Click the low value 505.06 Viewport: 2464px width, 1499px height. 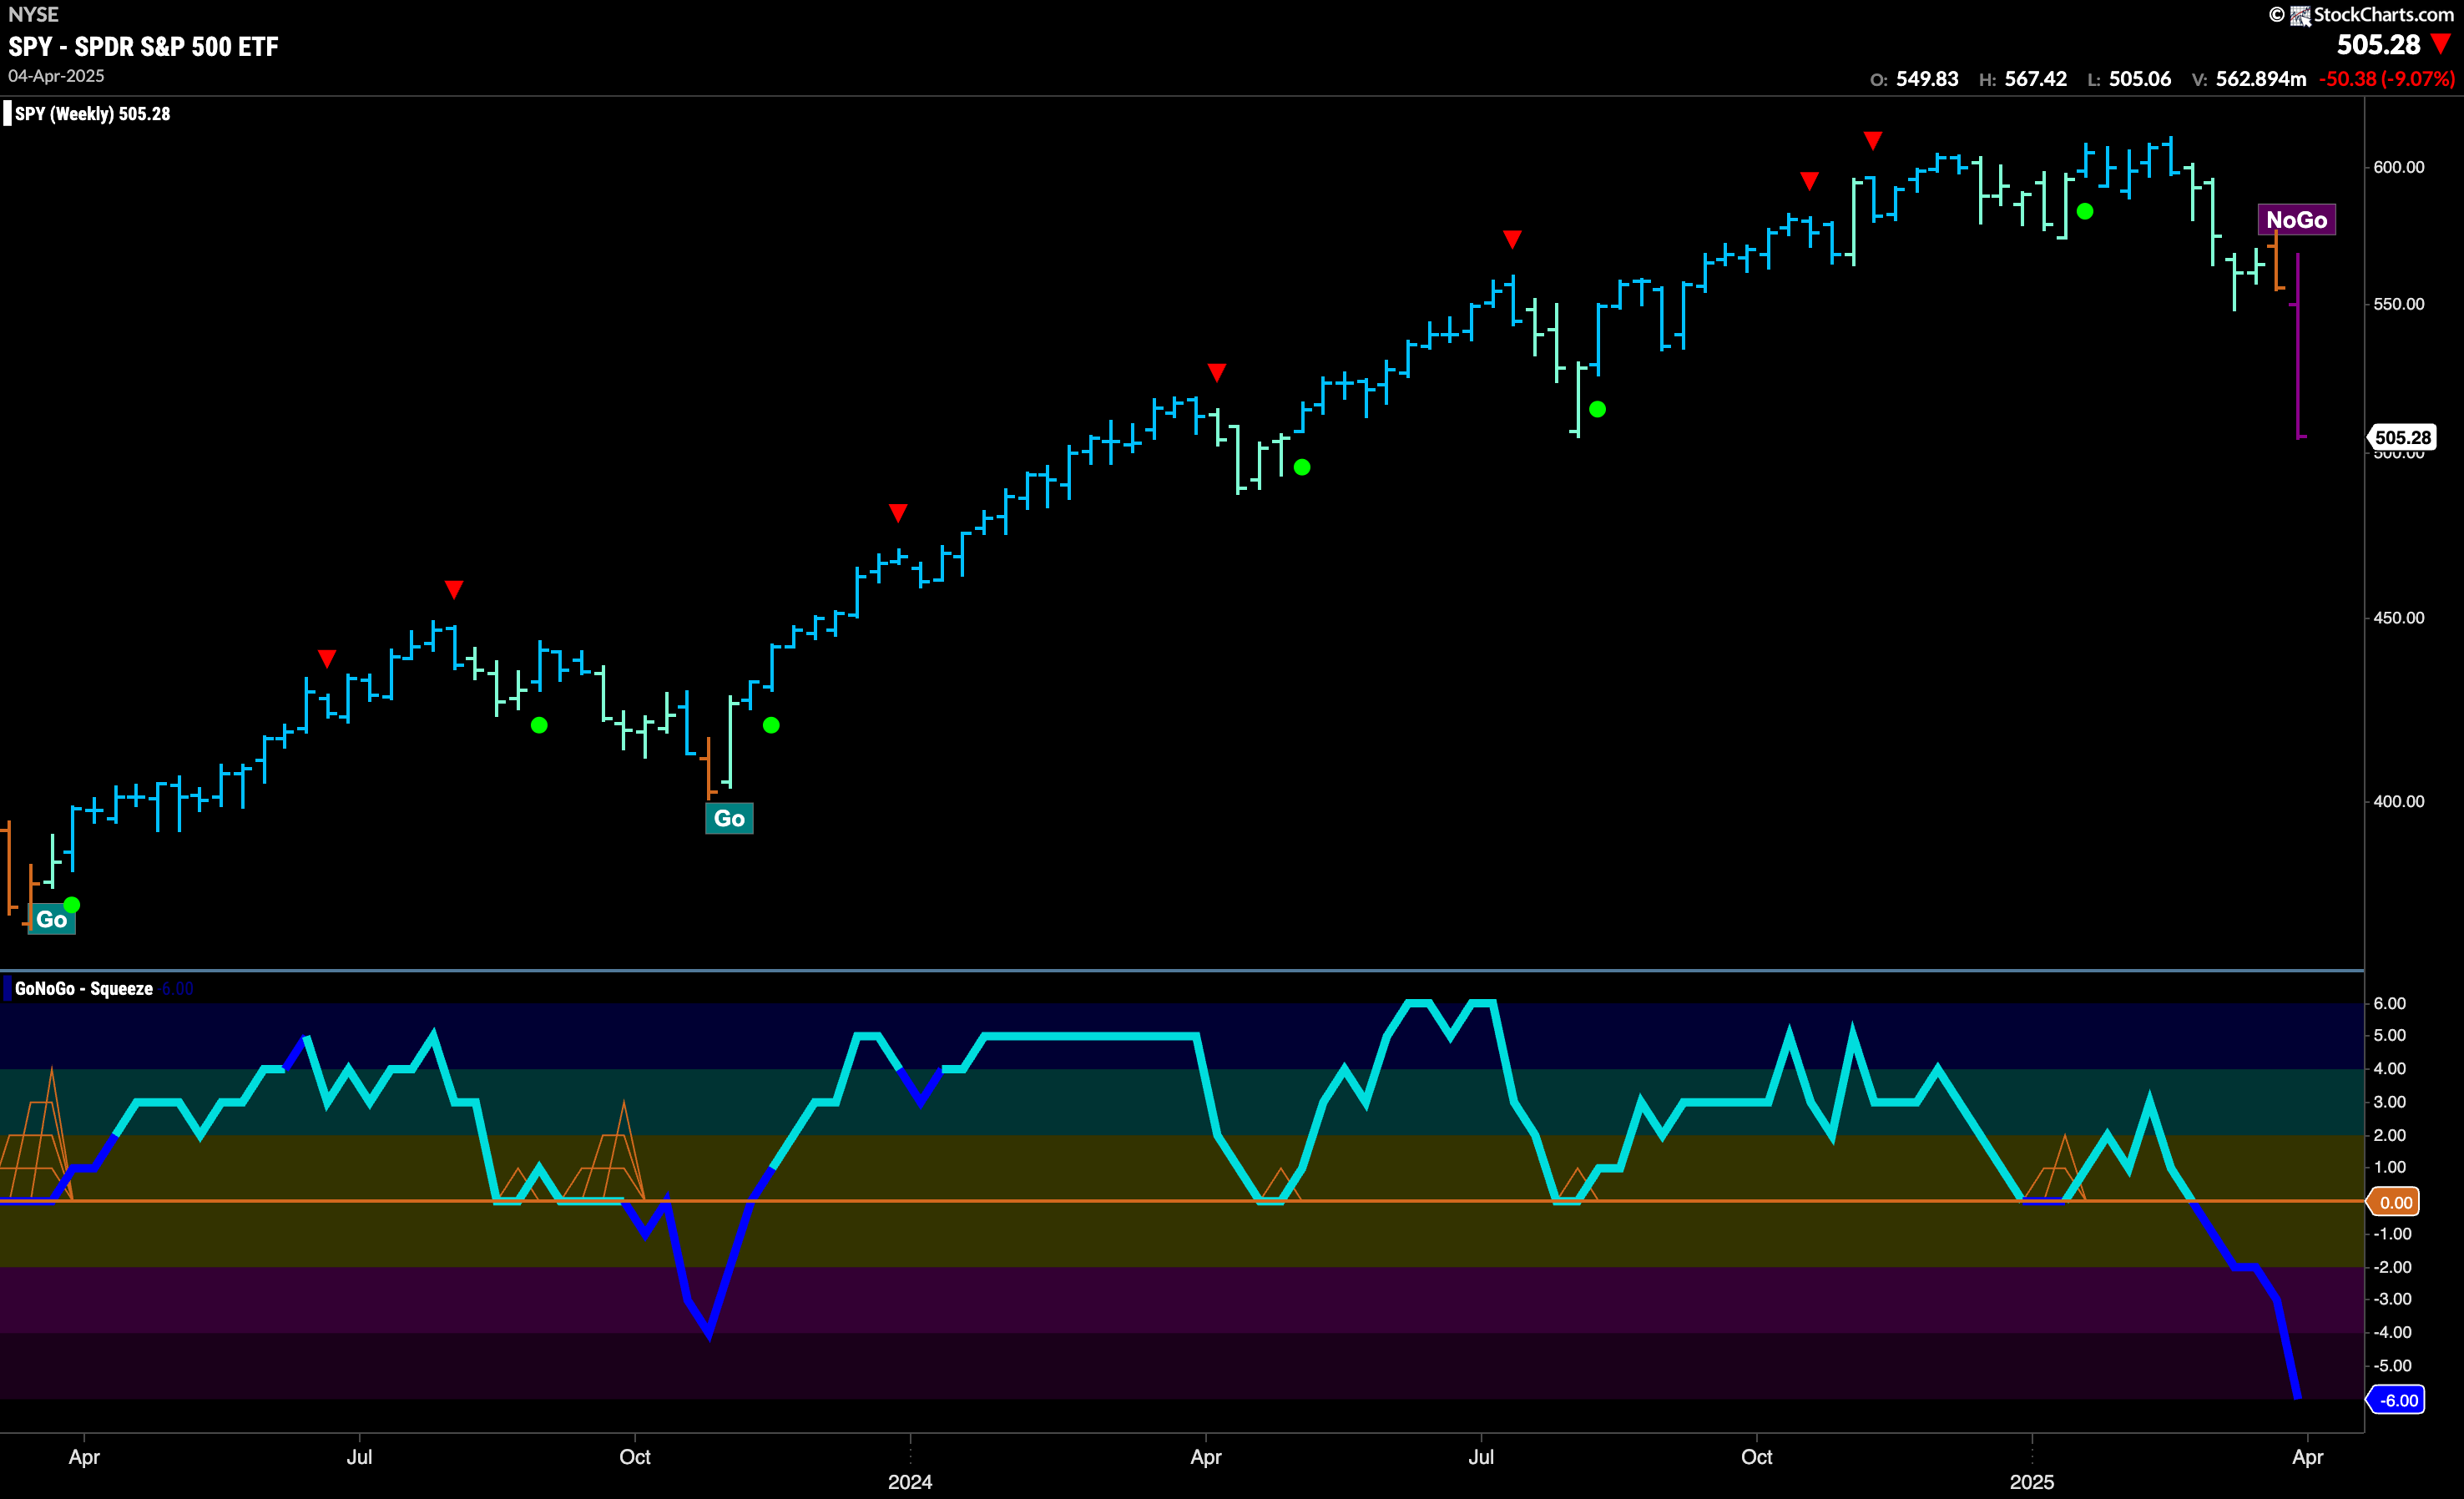[2140, 79]
